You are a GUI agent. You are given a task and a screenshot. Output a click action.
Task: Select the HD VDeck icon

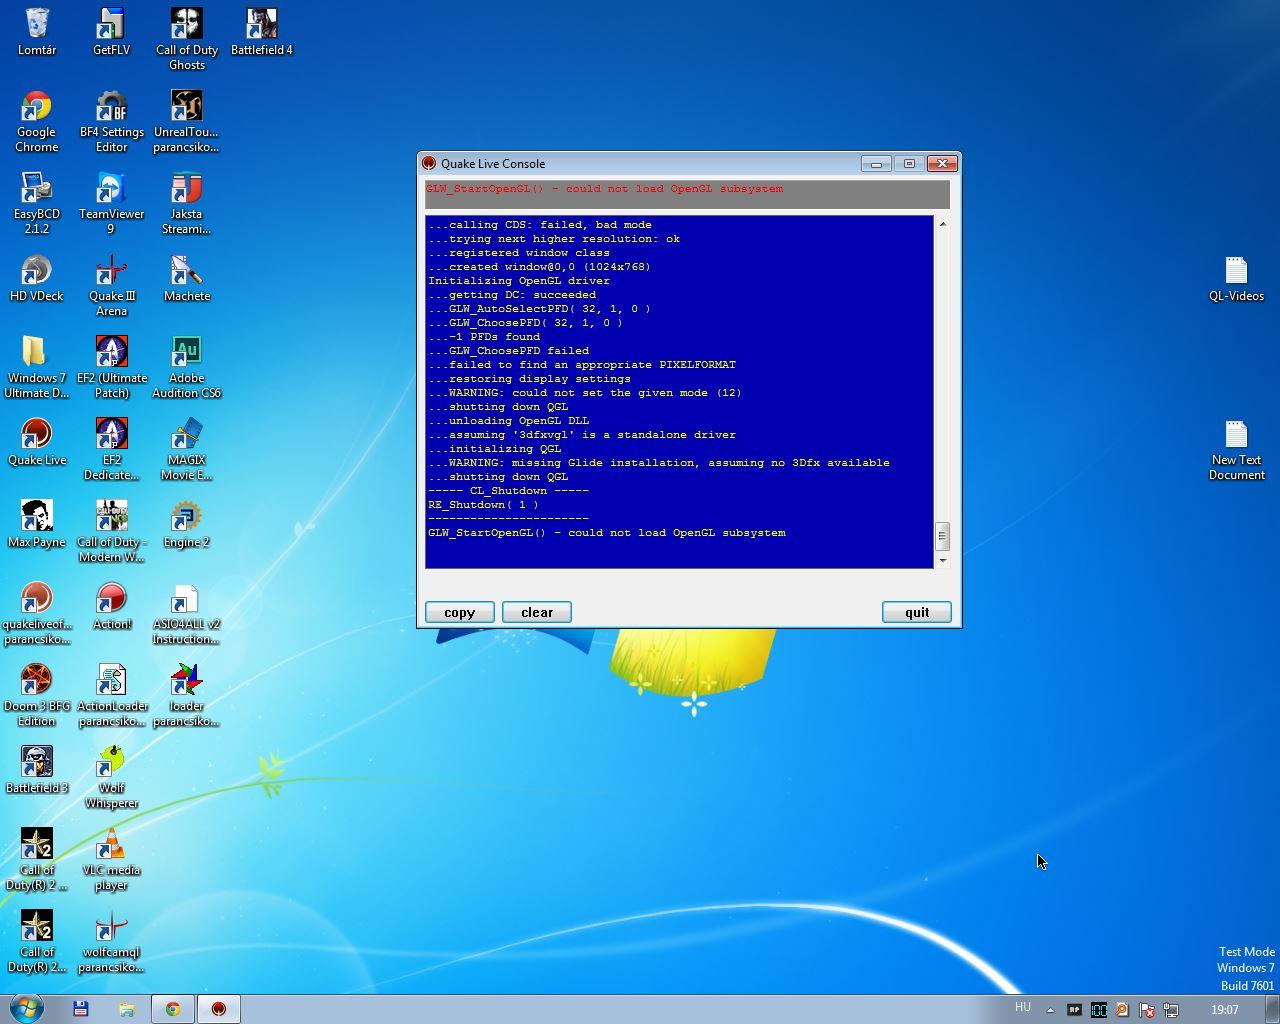(x=37, y=278)
